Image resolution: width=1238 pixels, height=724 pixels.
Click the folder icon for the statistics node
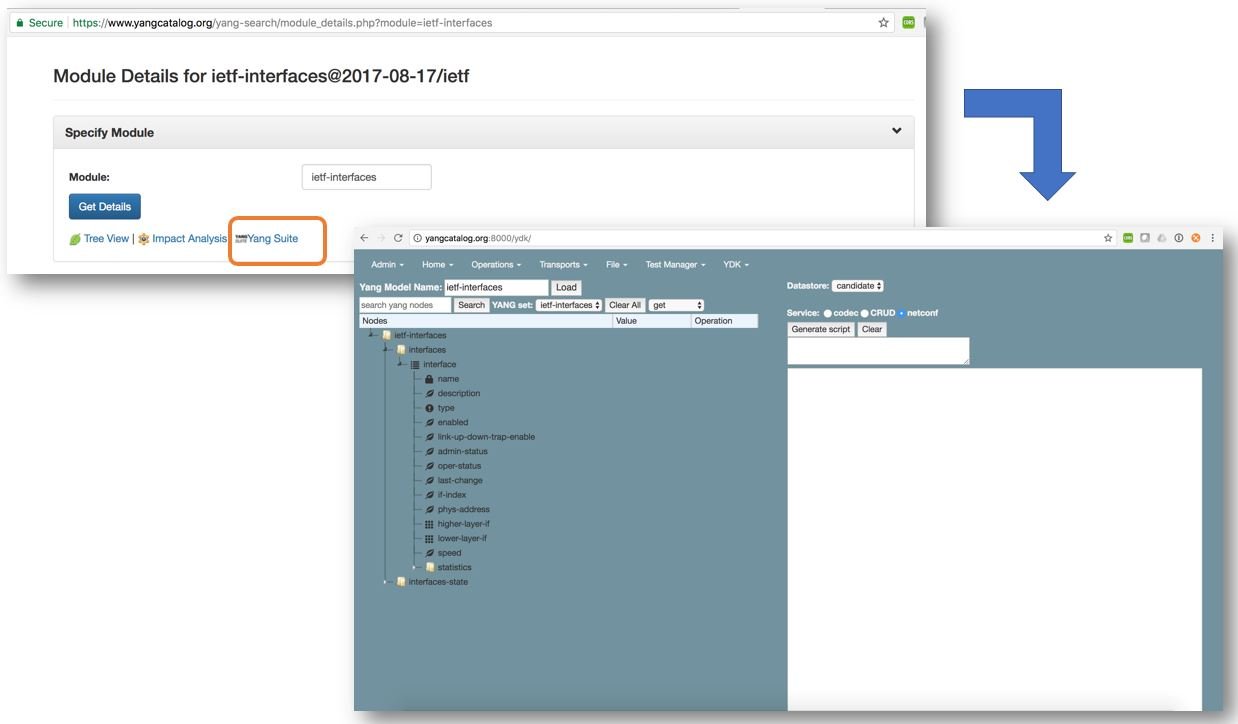point(430,567)
